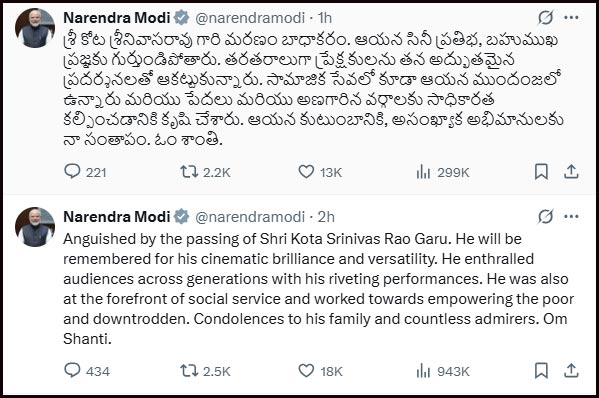Open Narendra Modi name on first tweet
The width and height of the screenshot is (599, 398).
click(x=117, y=18)
